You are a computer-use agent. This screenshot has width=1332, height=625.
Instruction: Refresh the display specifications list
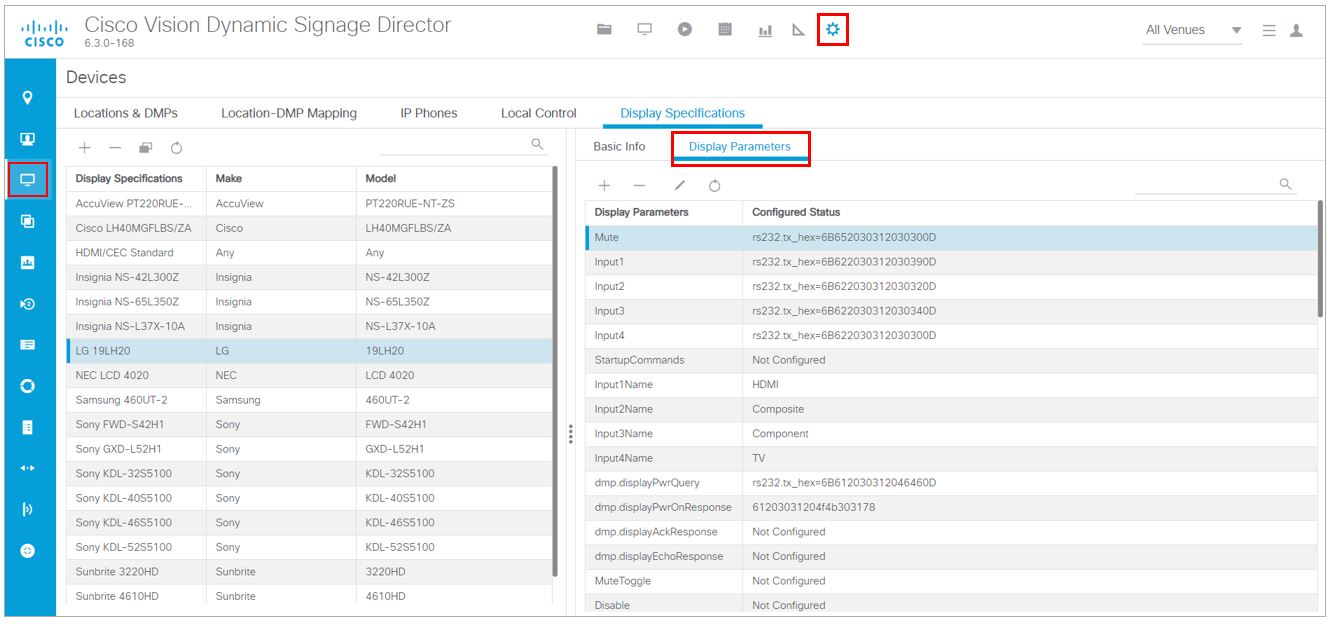(177, 148)
